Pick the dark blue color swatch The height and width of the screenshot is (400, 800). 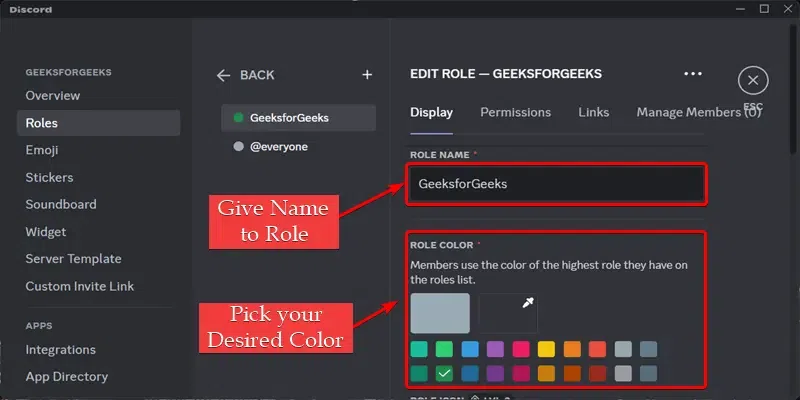(x=470, y=373)
